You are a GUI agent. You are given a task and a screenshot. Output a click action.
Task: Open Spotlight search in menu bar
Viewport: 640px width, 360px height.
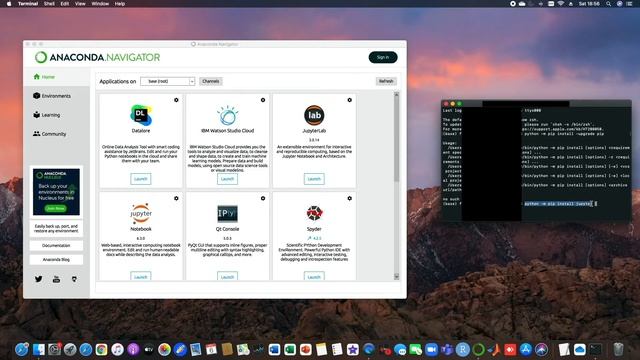pos(609,4)
